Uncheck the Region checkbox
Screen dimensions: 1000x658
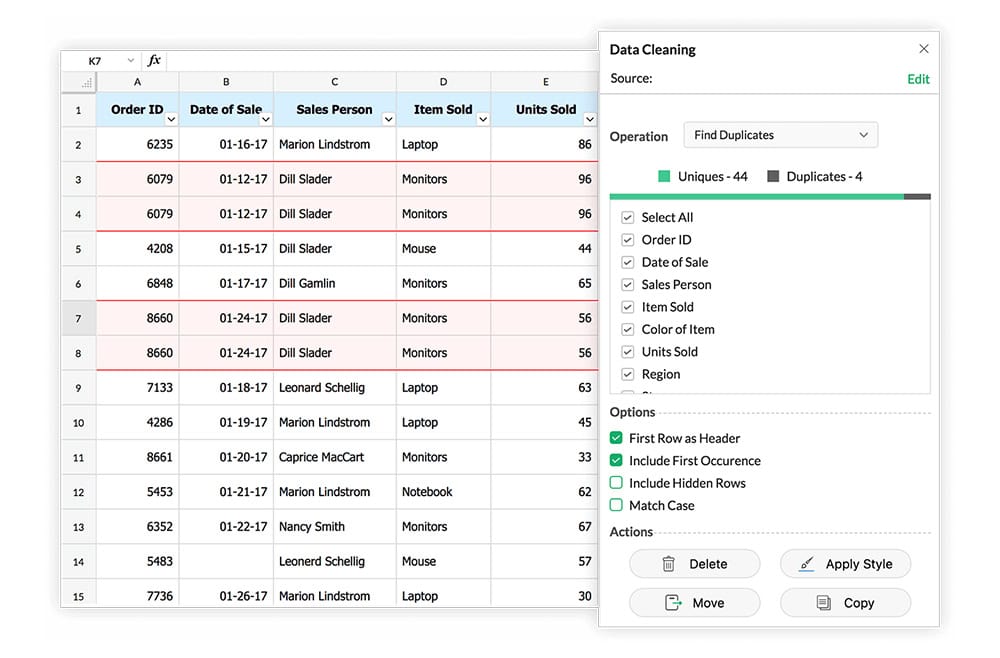628,374
